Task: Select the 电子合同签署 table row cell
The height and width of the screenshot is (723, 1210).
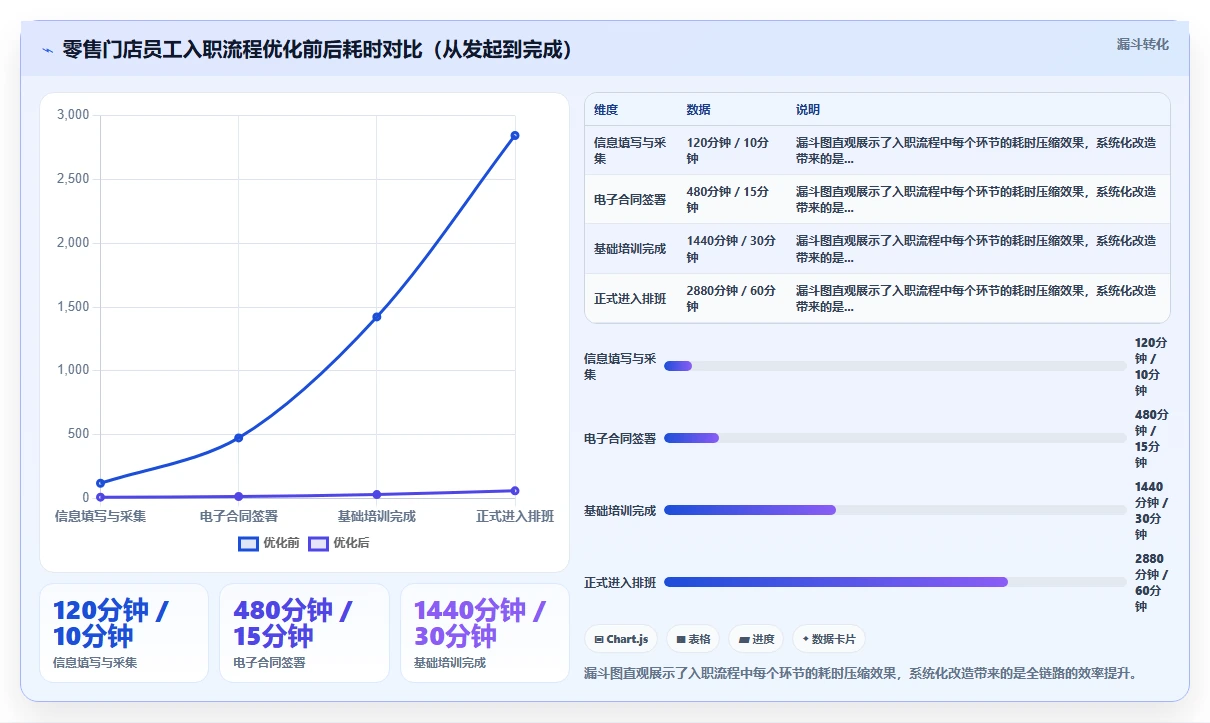Action: pyautogui.click(x=630, y=200)
